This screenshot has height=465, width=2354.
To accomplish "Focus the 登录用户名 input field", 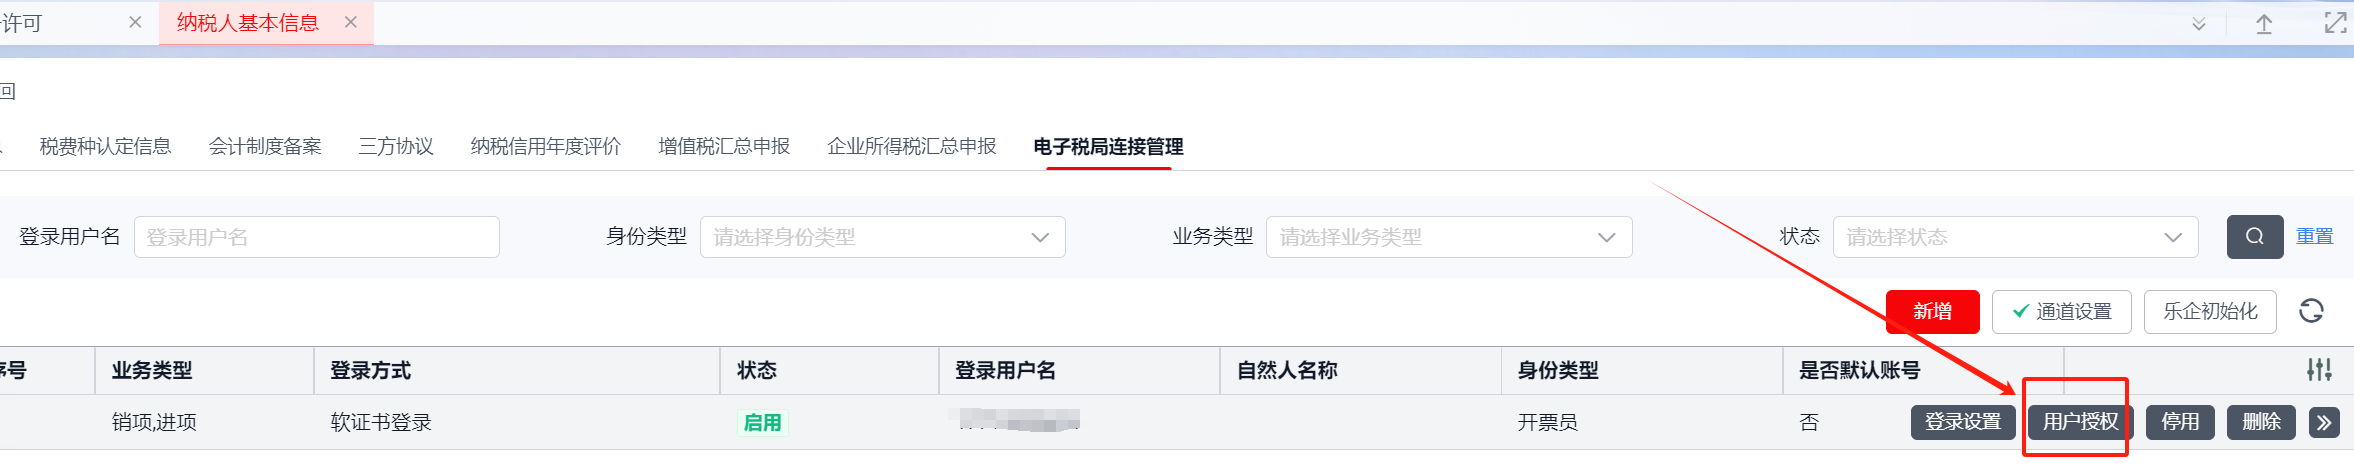I will pos(316,237).
